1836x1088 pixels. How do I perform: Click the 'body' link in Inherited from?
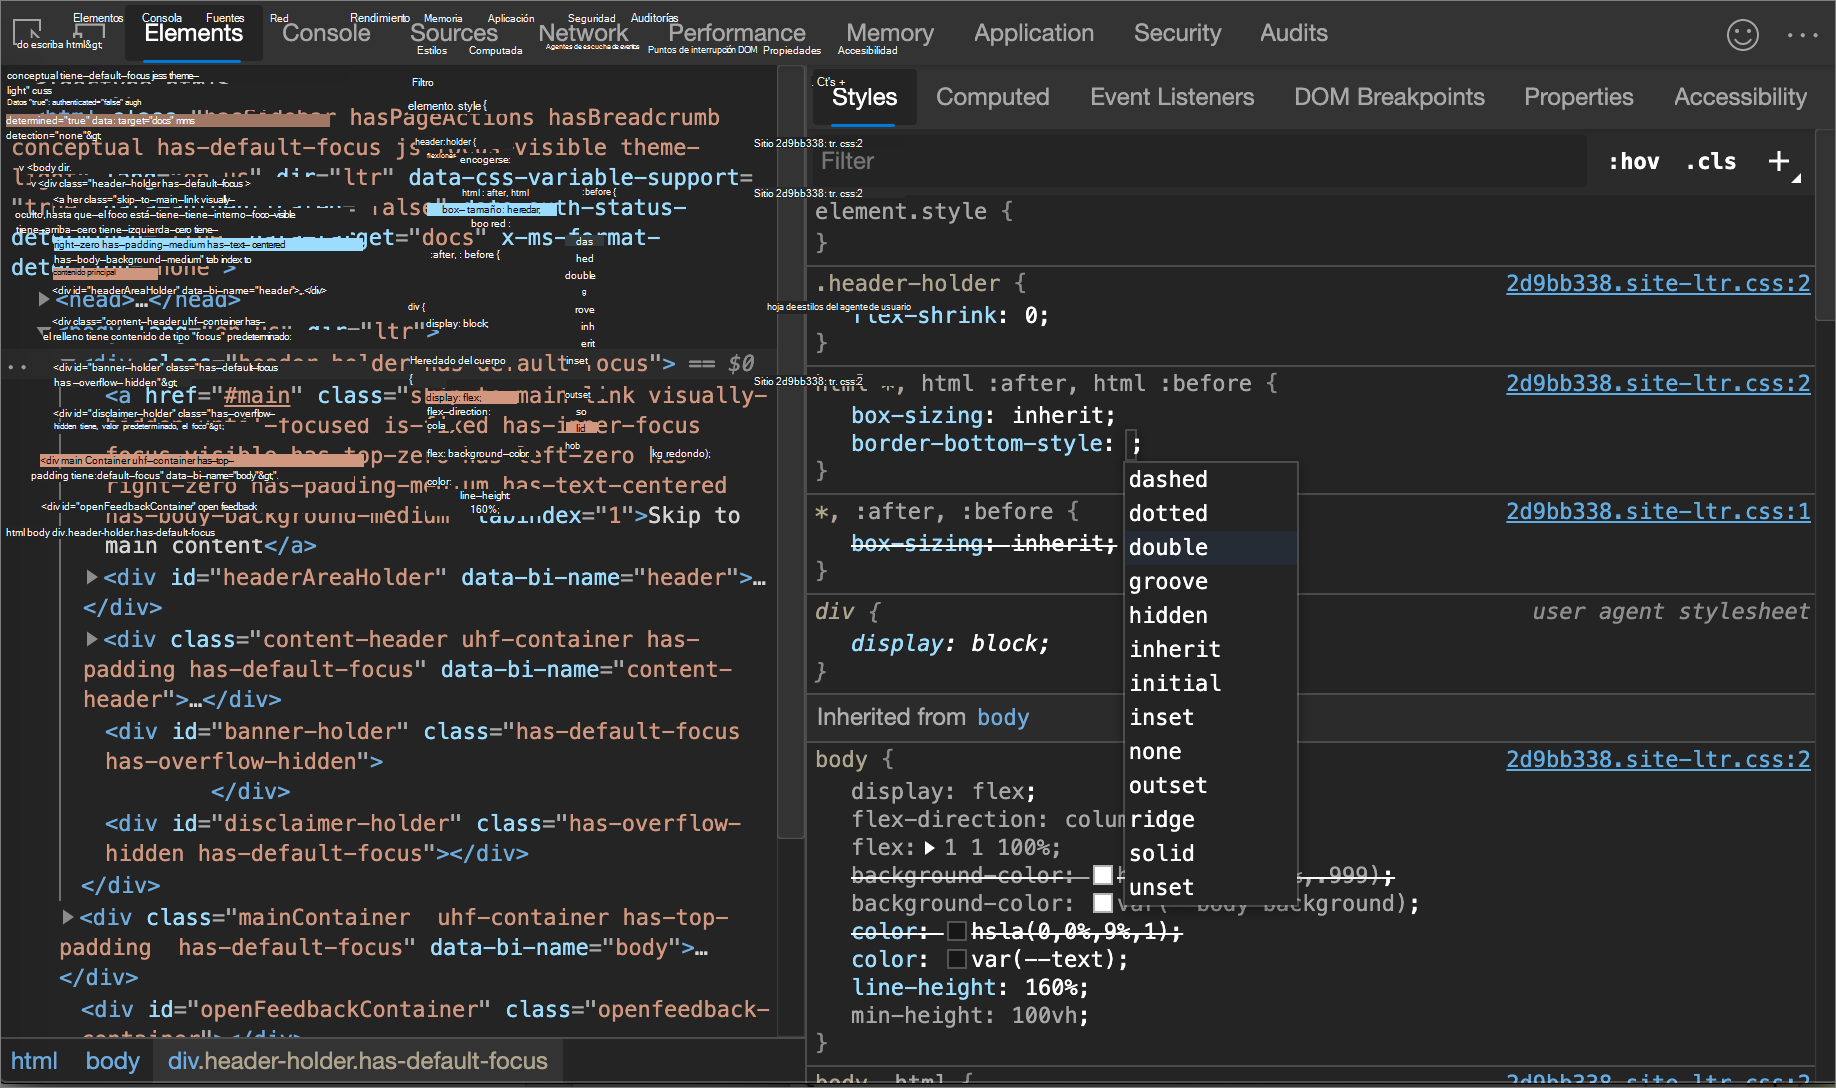click(x=1003, y=717)
